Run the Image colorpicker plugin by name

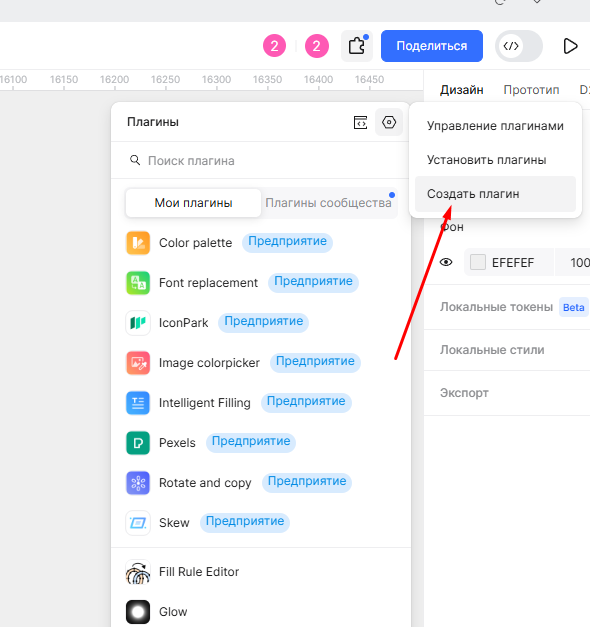coord(209,363)
